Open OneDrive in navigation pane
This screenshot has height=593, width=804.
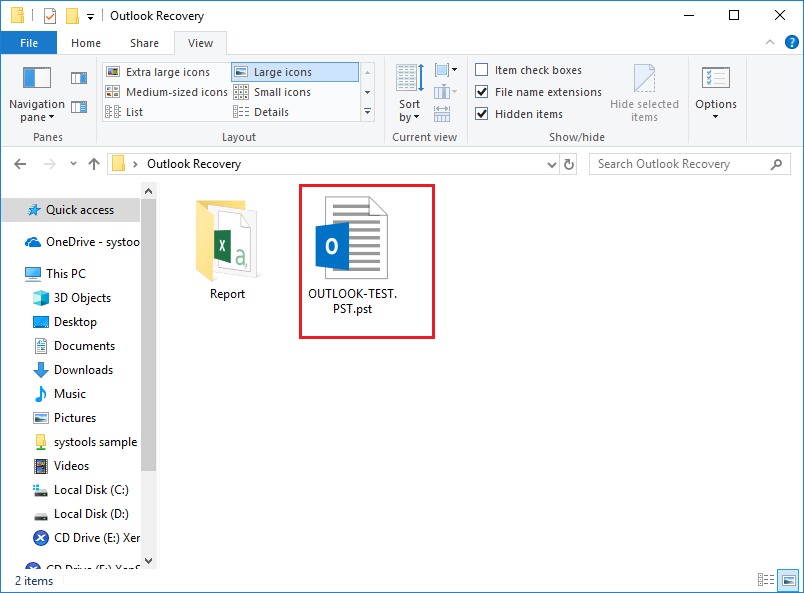click(x=82, y=242)
